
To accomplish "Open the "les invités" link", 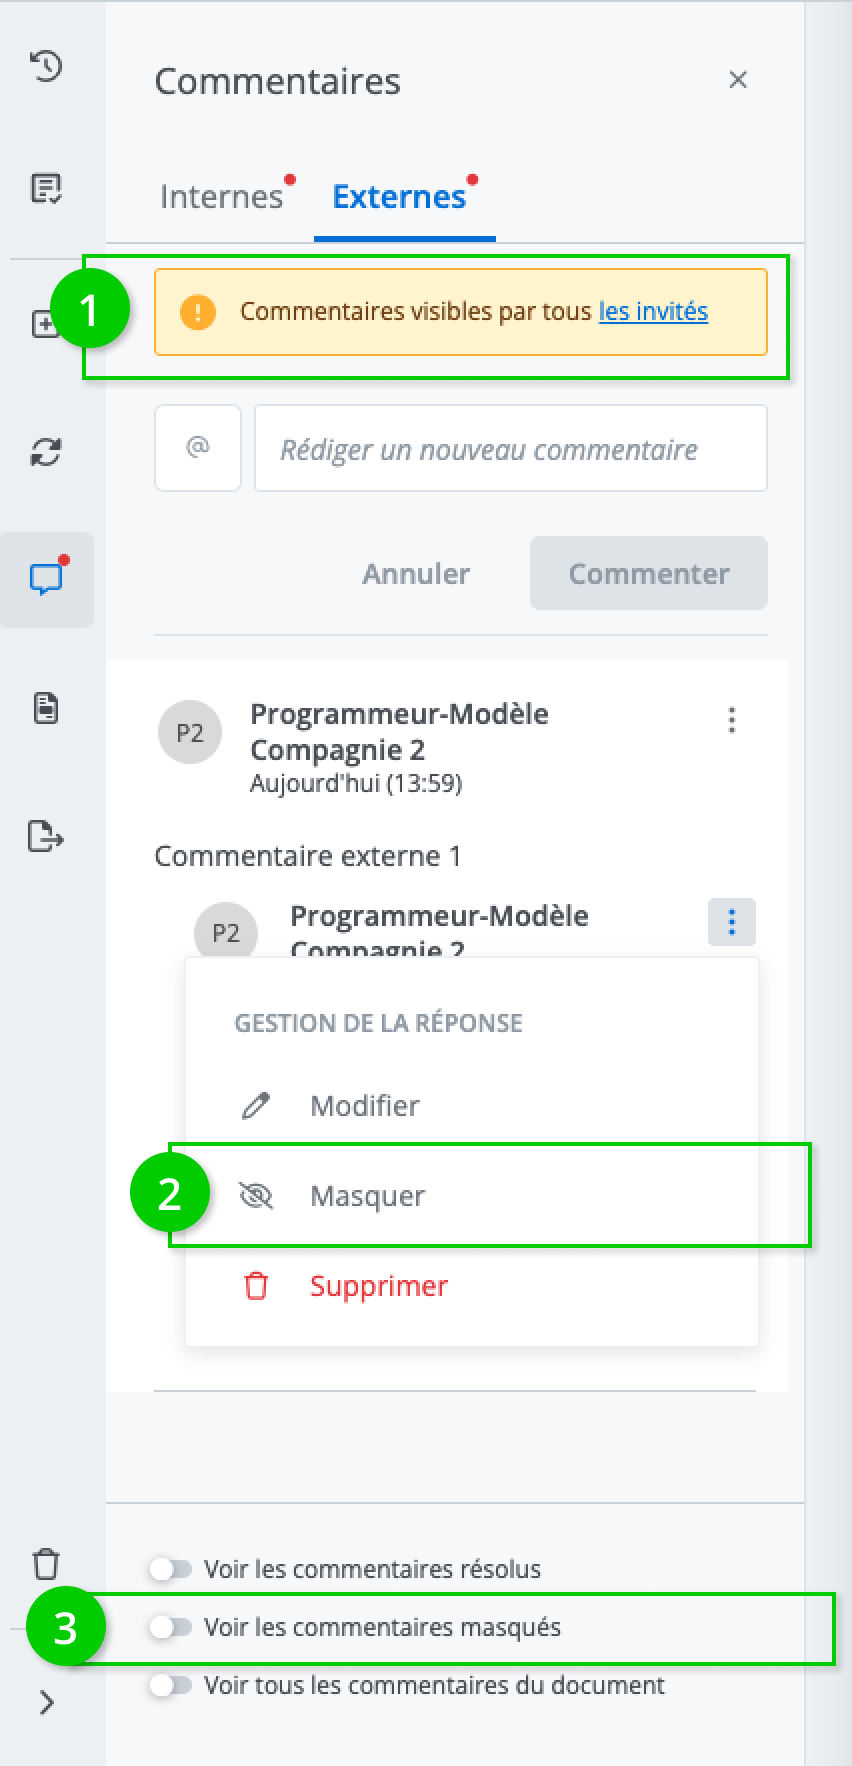I will pyautogui.click(x=653, y=312).
